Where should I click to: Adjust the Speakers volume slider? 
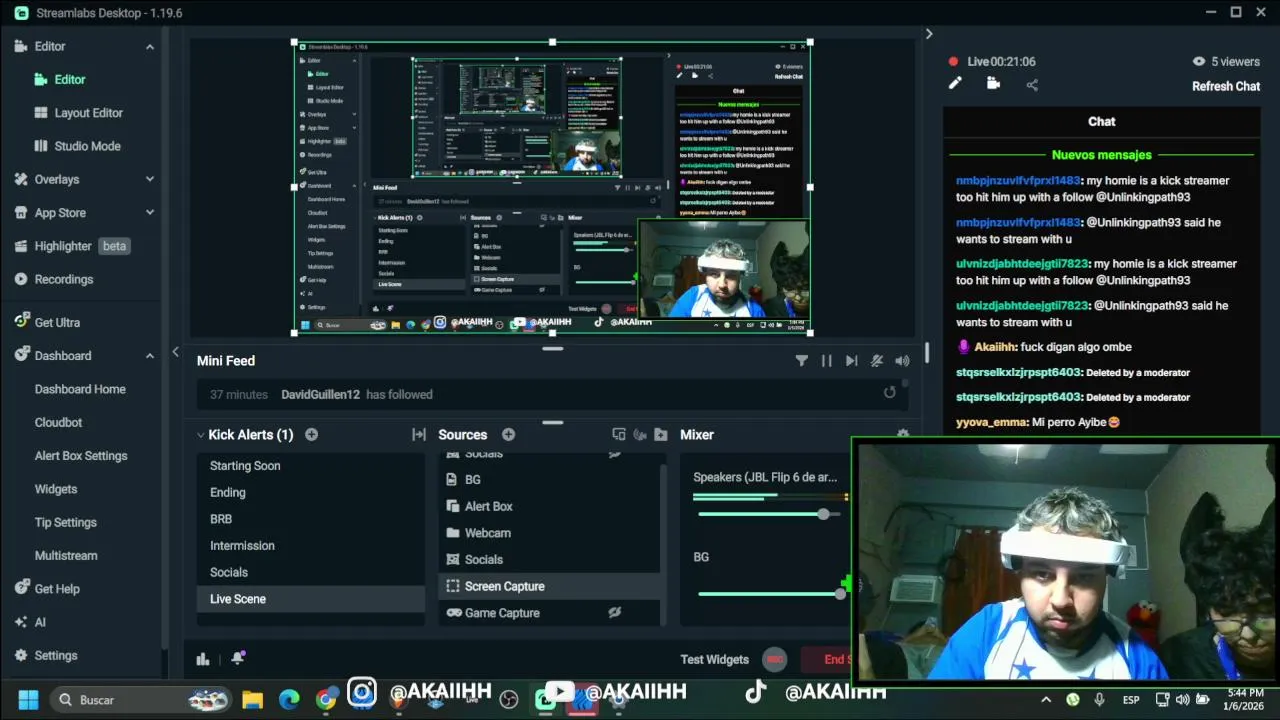click(x=823, y=514)
